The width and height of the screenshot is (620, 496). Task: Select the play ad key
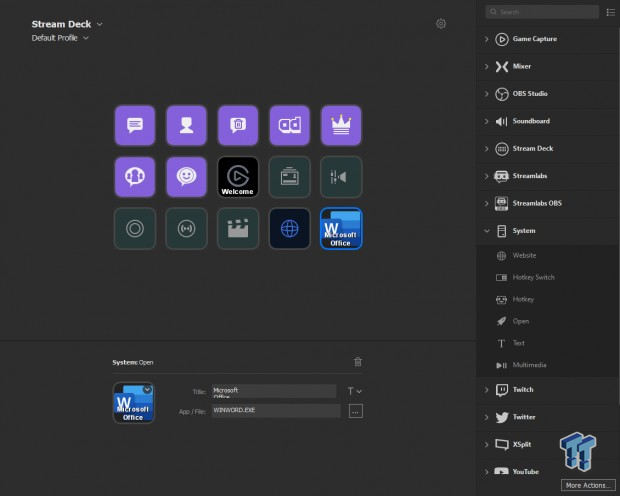tap(289, 125)
